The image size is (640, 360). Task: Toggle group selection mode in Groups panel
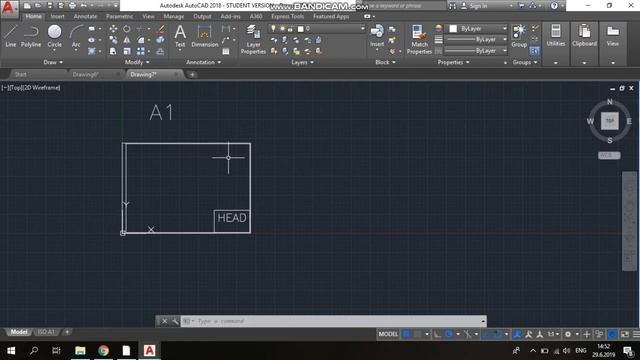point(534,51)
